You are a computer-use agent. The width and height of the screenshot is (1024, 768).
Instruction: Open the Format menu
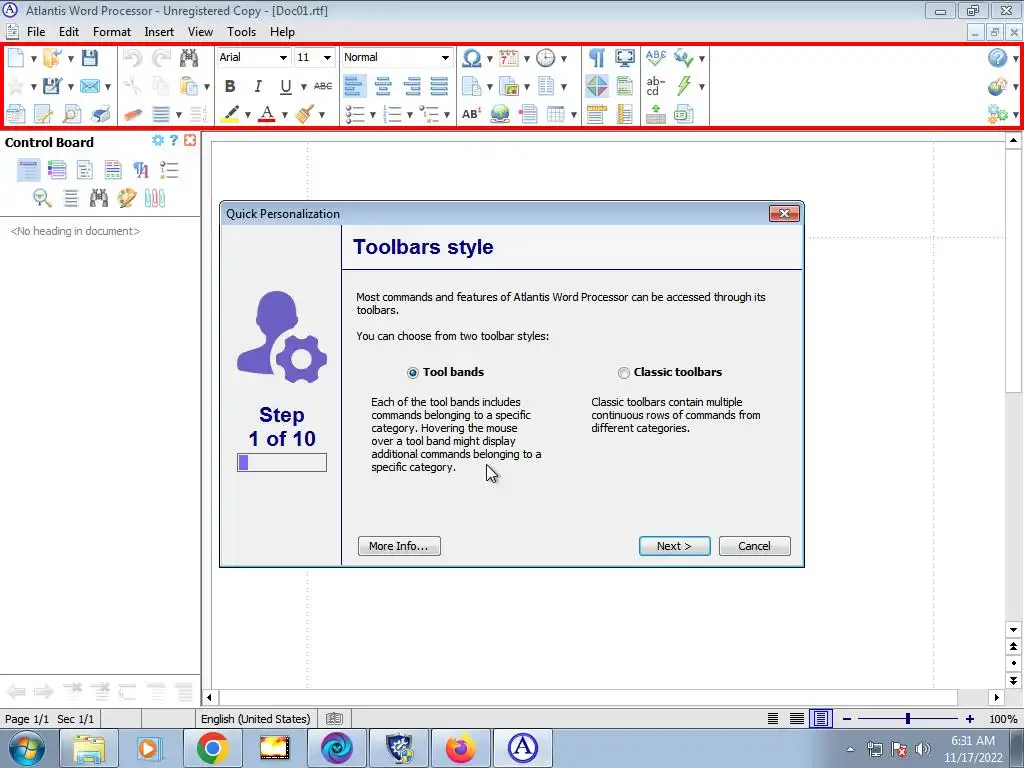tap(112, 31)
